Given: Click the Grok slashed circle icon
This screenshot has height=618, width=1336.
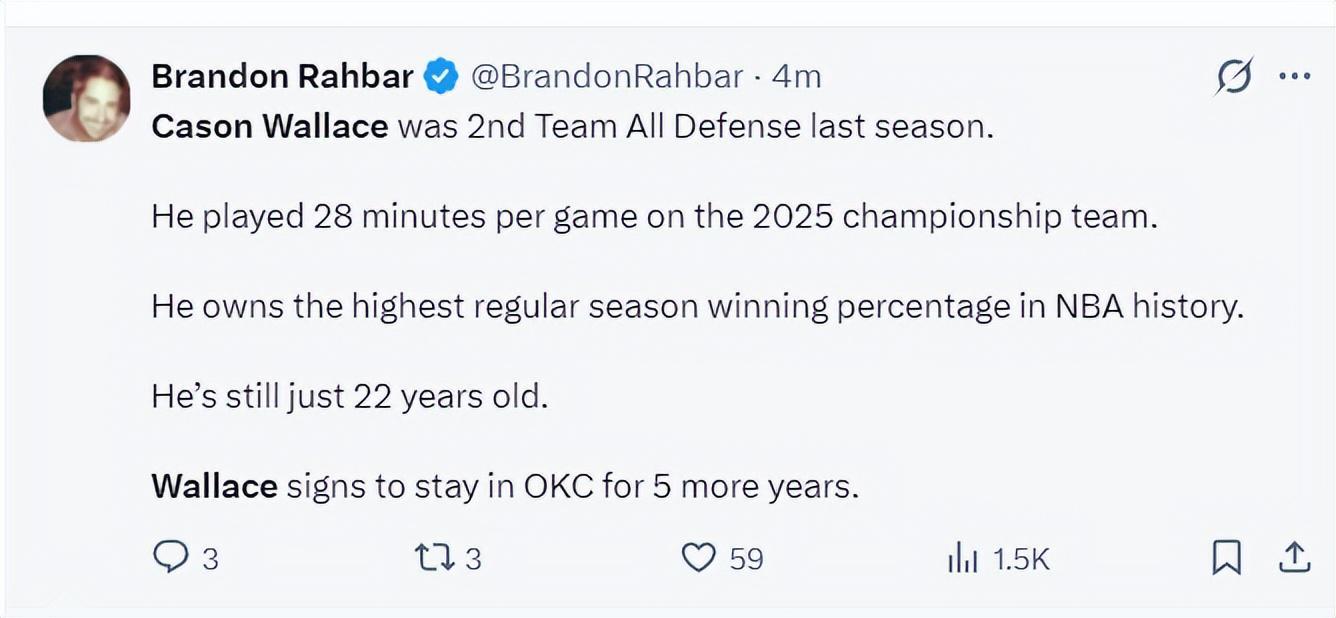Looking at the screenshot, I should tap(1234, 76).
